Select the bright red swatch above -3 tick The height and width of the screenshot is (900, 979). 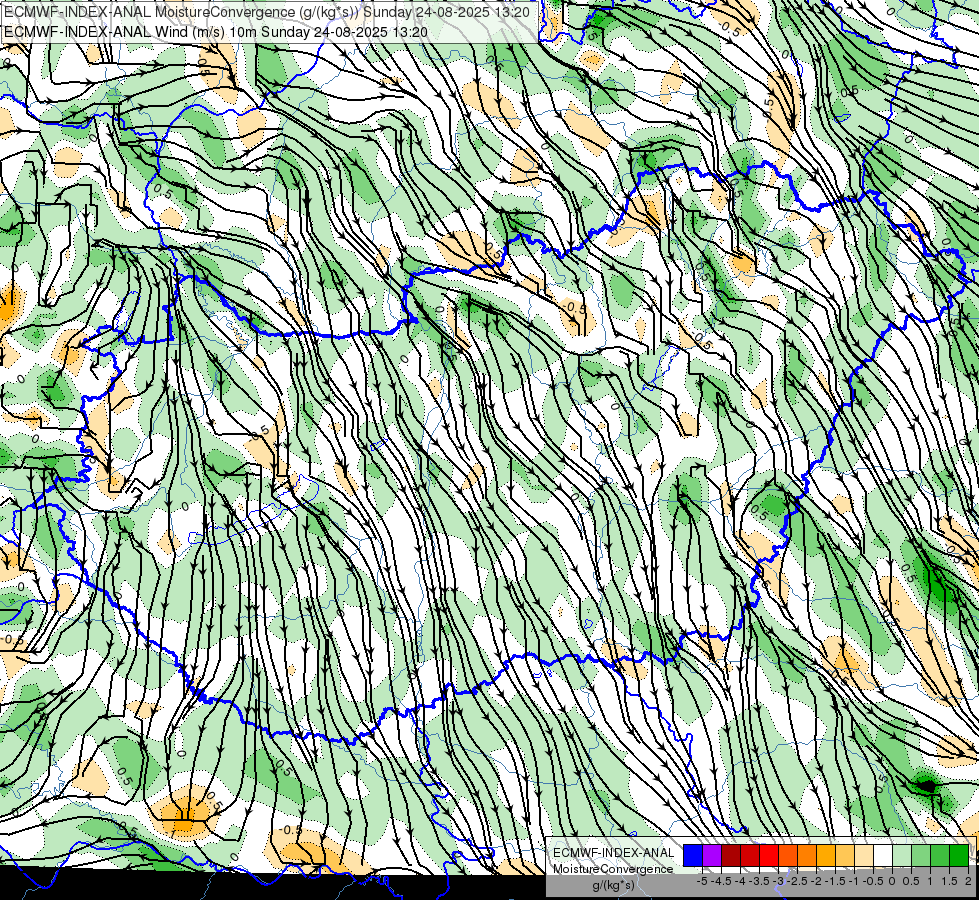[x=769, y=856]
